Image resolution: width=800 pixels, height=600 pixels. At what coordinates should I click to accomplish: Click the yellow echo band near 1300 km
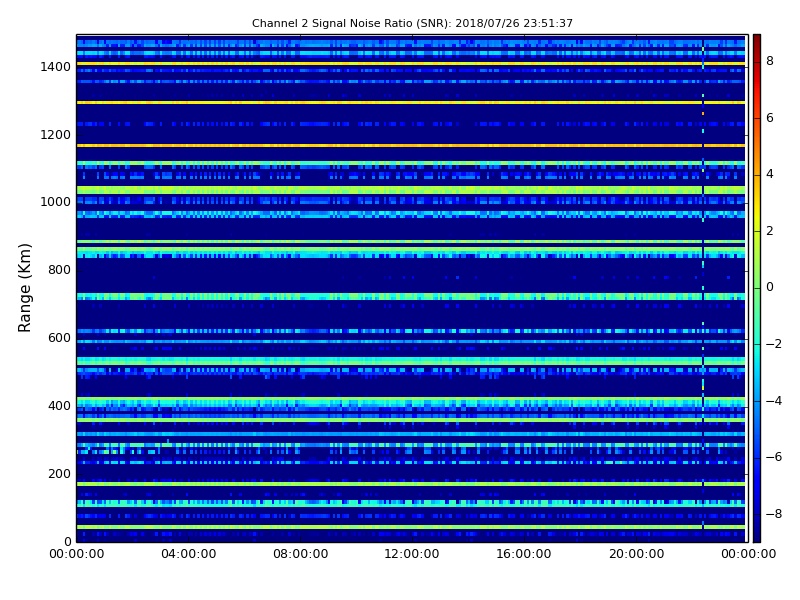coord(411,103)
